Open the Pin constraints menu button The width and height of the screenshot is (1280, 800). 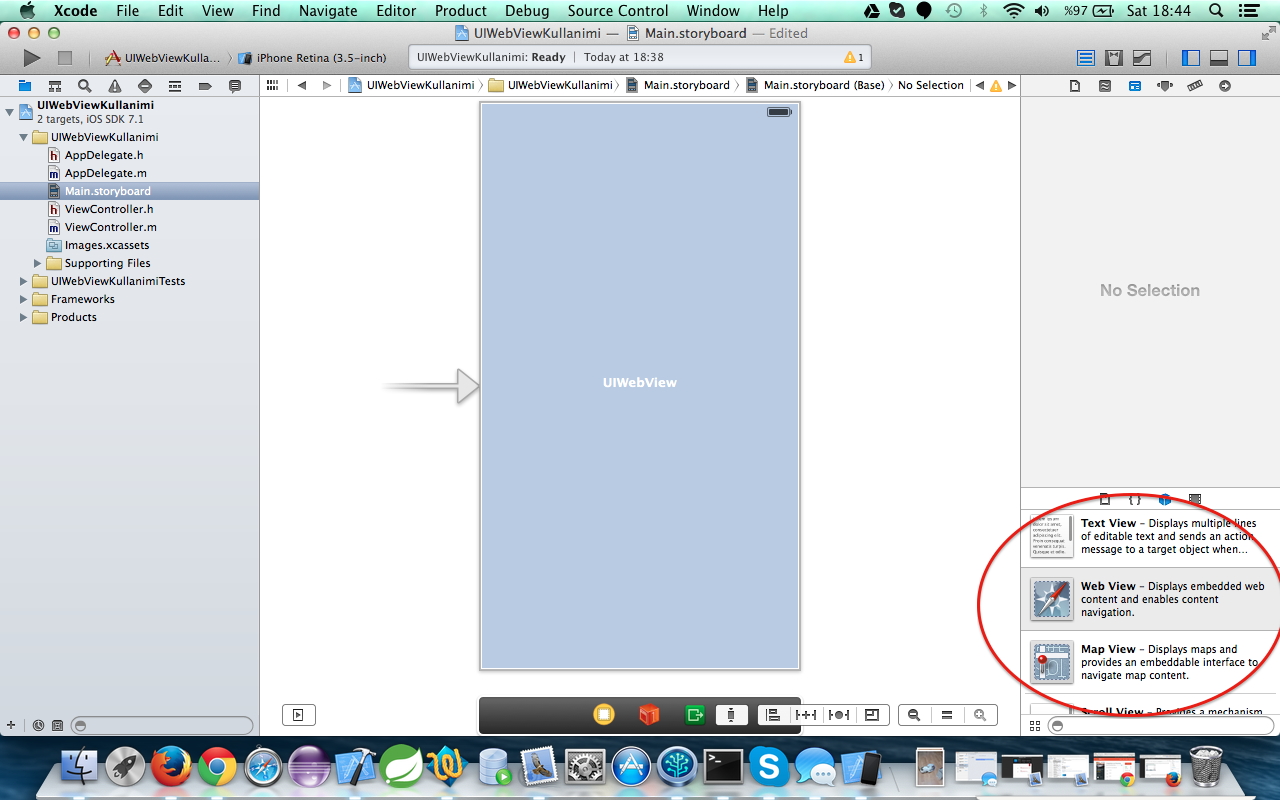point(806,715)
